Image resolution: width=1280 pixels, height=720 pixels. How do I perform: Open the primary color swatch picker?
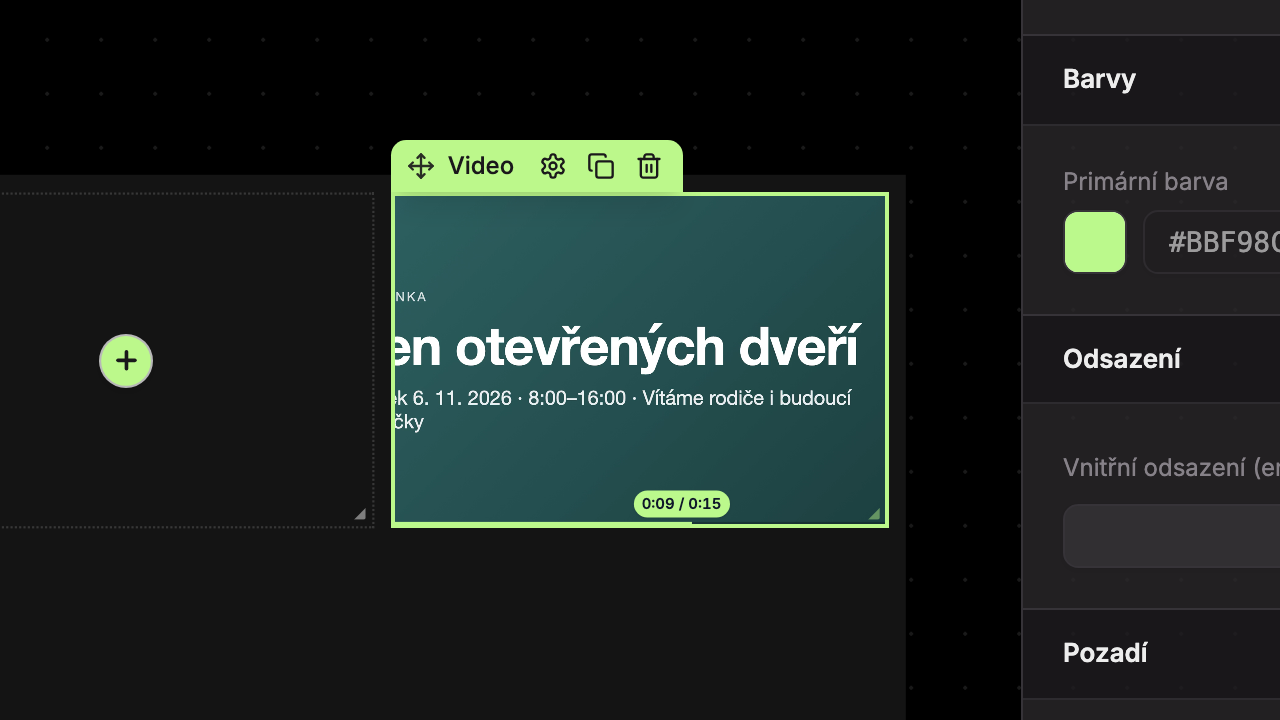[x=1095, y=242]
